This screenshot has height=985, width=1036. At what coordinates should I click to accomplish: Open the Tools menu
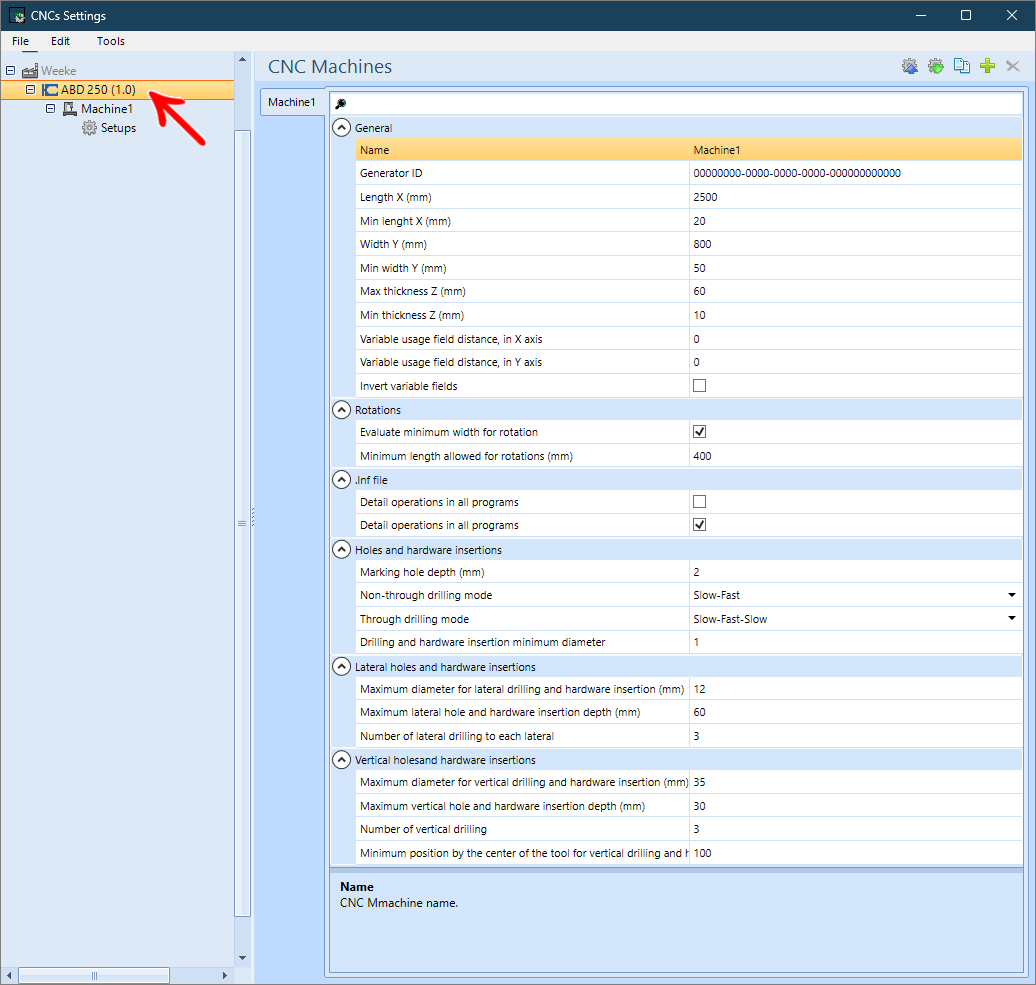pos(110,41)
